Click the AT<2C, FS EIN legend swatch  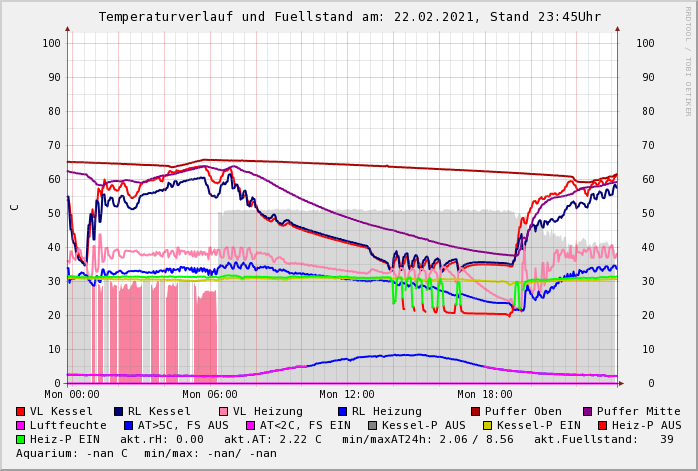pos(250,426)
